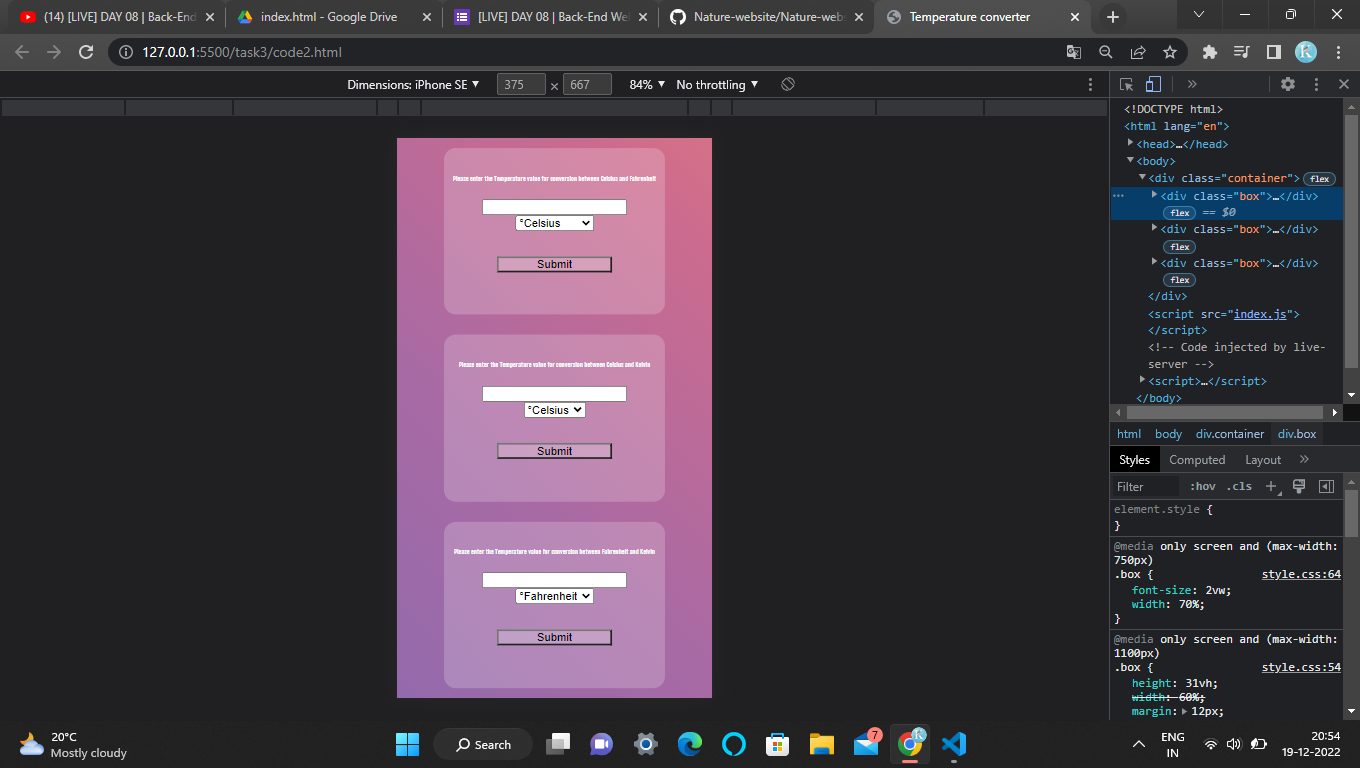Click first temperature input in Celsius-Fahrenheit box

click(554, 207)
